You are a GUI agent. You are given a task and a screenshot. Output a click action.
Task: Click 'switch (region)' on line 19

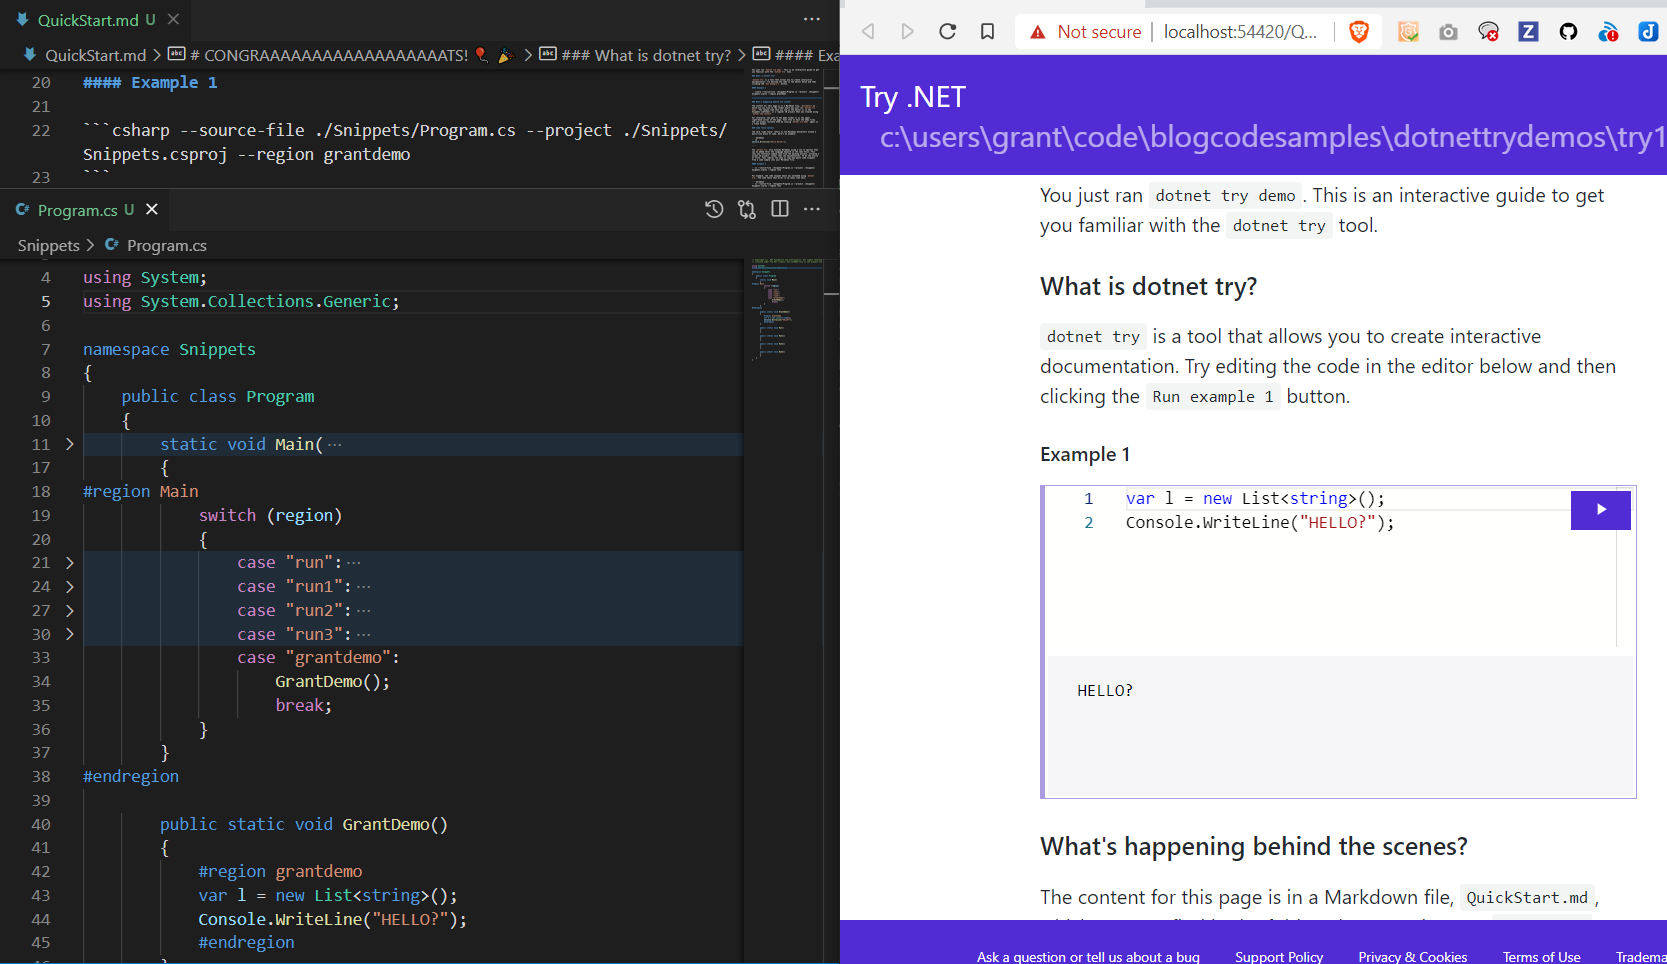point(270,515)
